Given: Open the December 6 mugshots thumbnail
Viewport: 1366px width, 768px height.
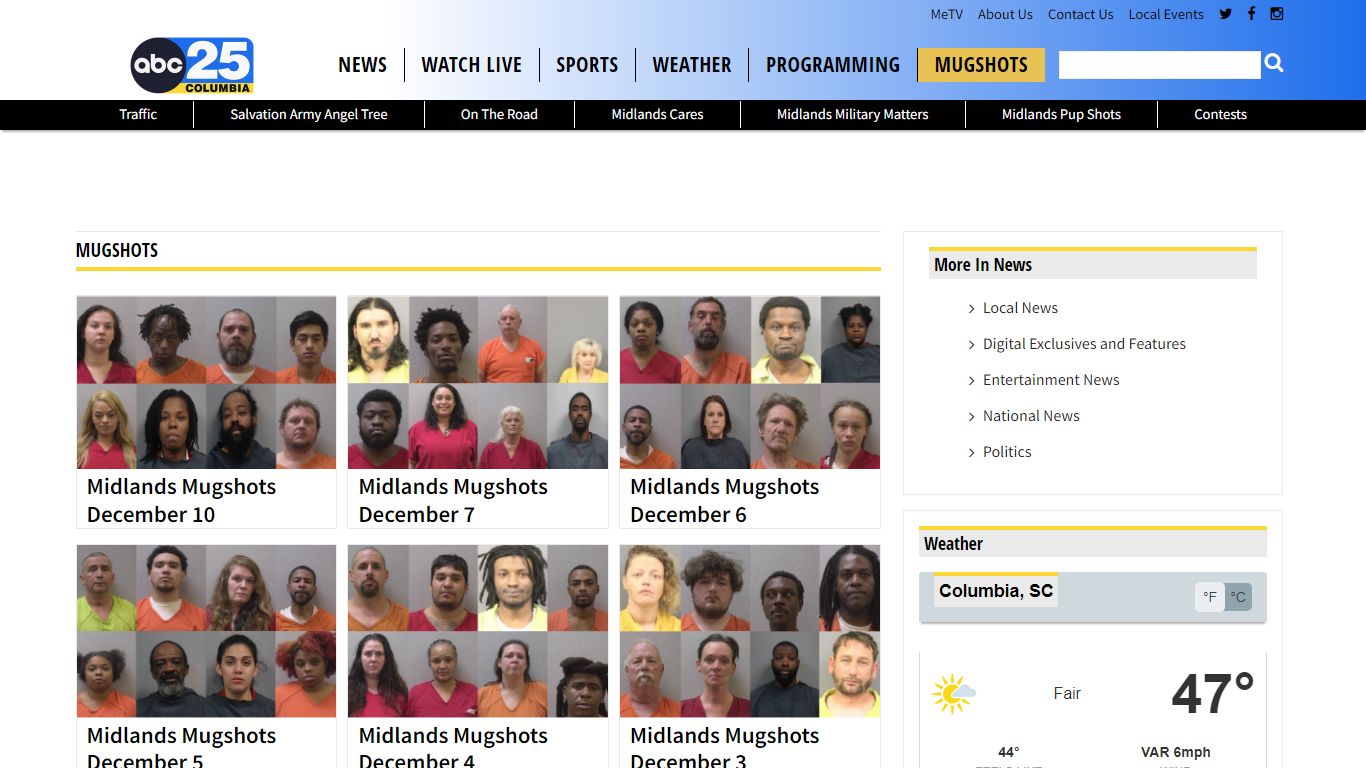Looking at the screenshot, I should click(x=750, y=382).
